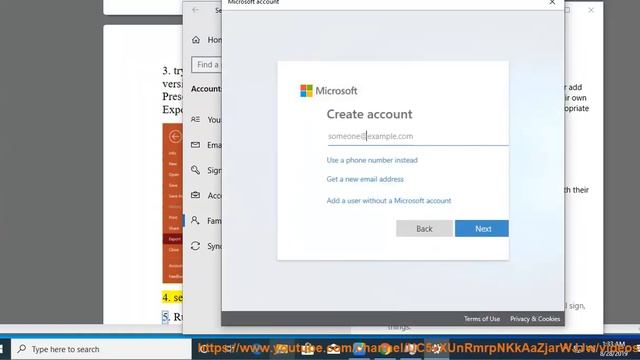Click the Back button in Create account dialog

(x=424, y=229)
